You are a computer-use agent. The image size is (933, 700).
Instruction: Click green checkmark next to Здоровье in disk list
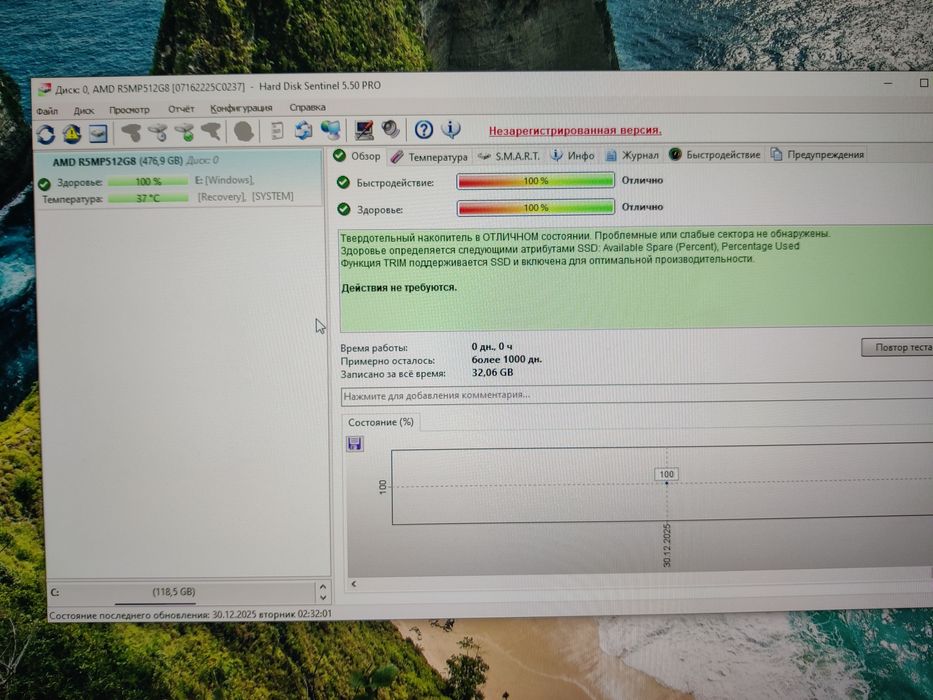click(44, 184)
